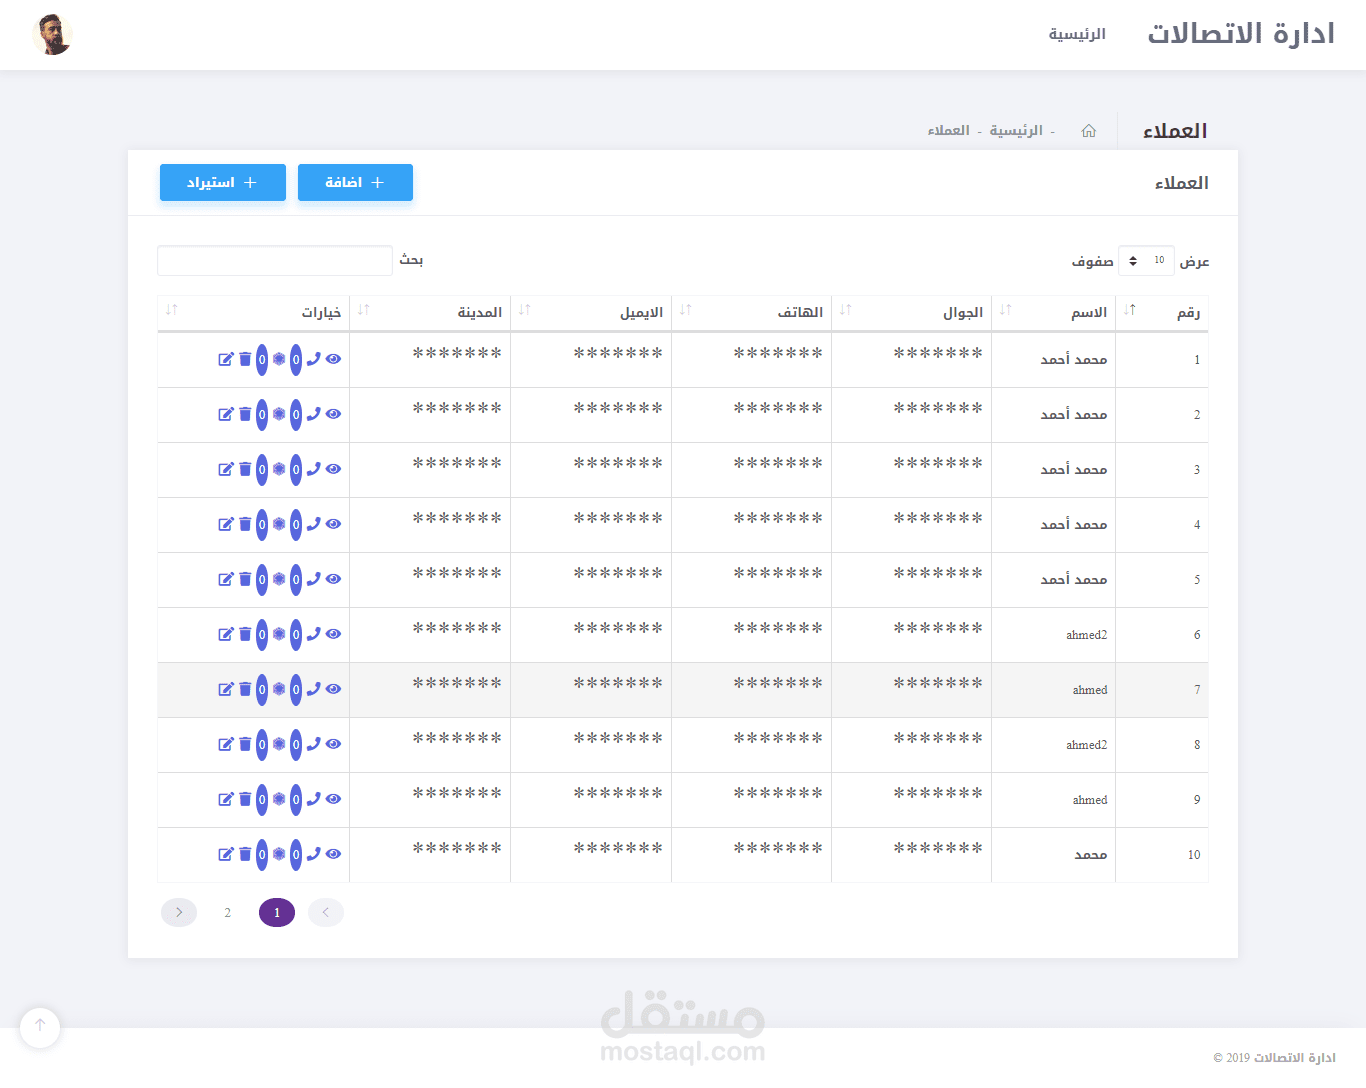Sort table by الاسم column
Image resolution: width=1366 pixels, height=1088 pixels.
click(1053, 313)
